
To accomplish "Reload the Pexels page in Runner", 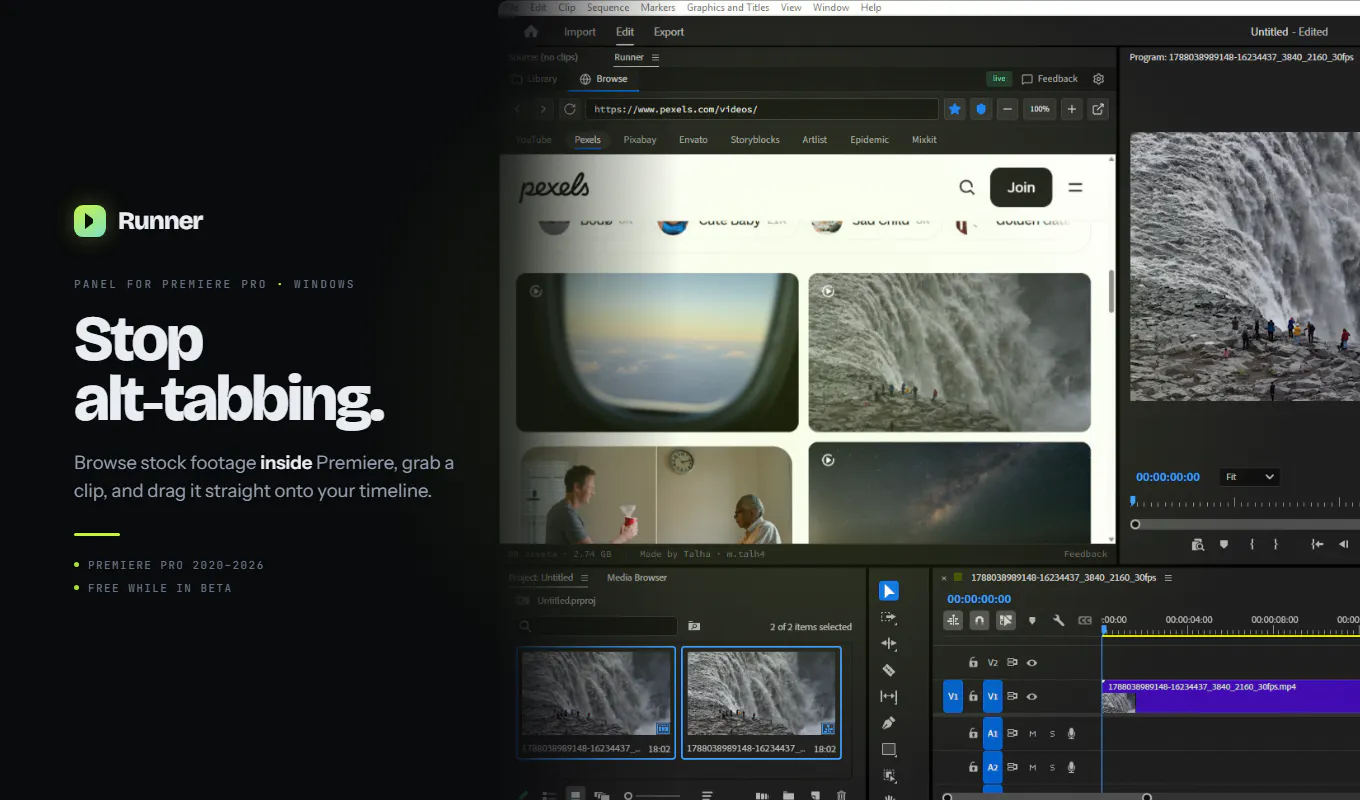I will (x=570, y=109).
